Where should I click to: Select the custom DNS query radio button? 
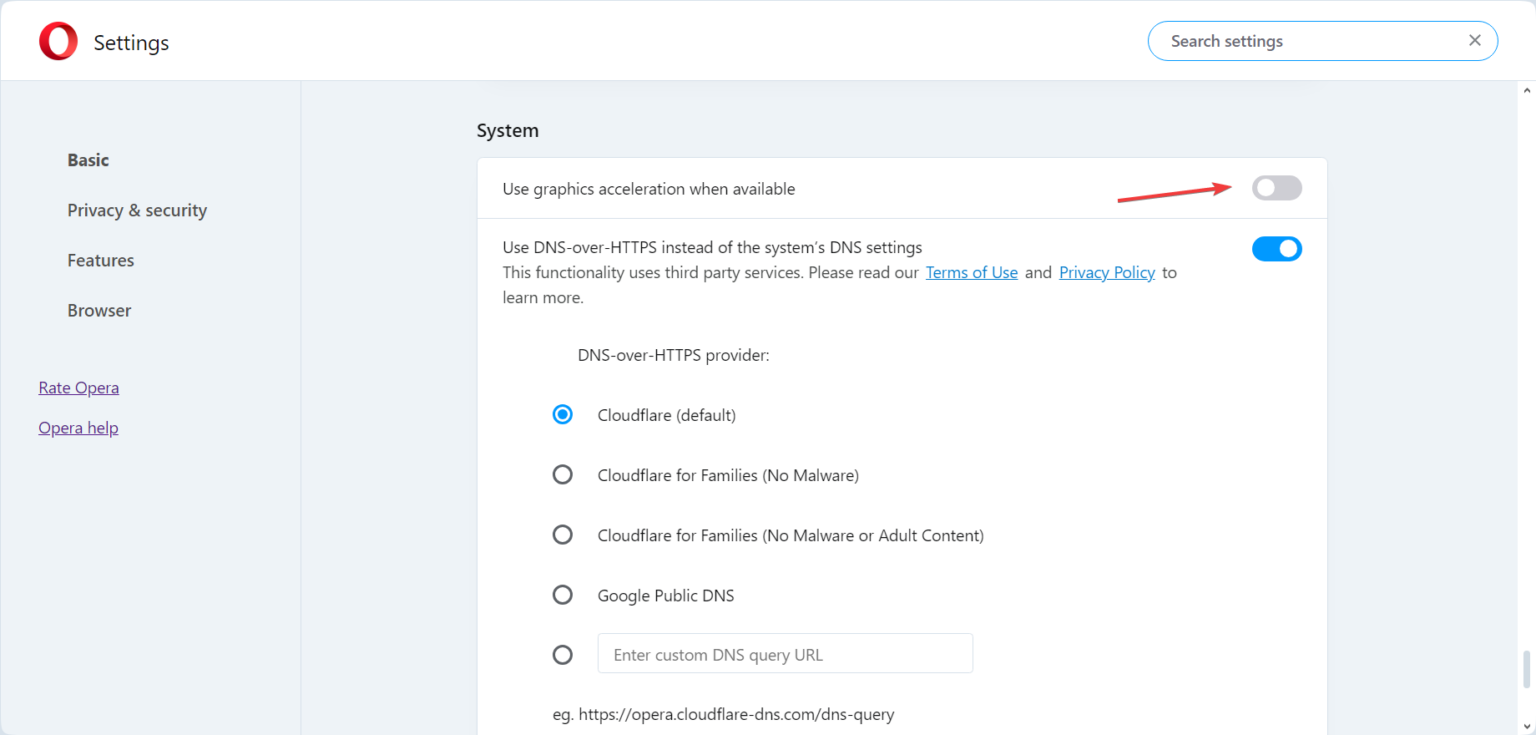[x=563, y=655]
